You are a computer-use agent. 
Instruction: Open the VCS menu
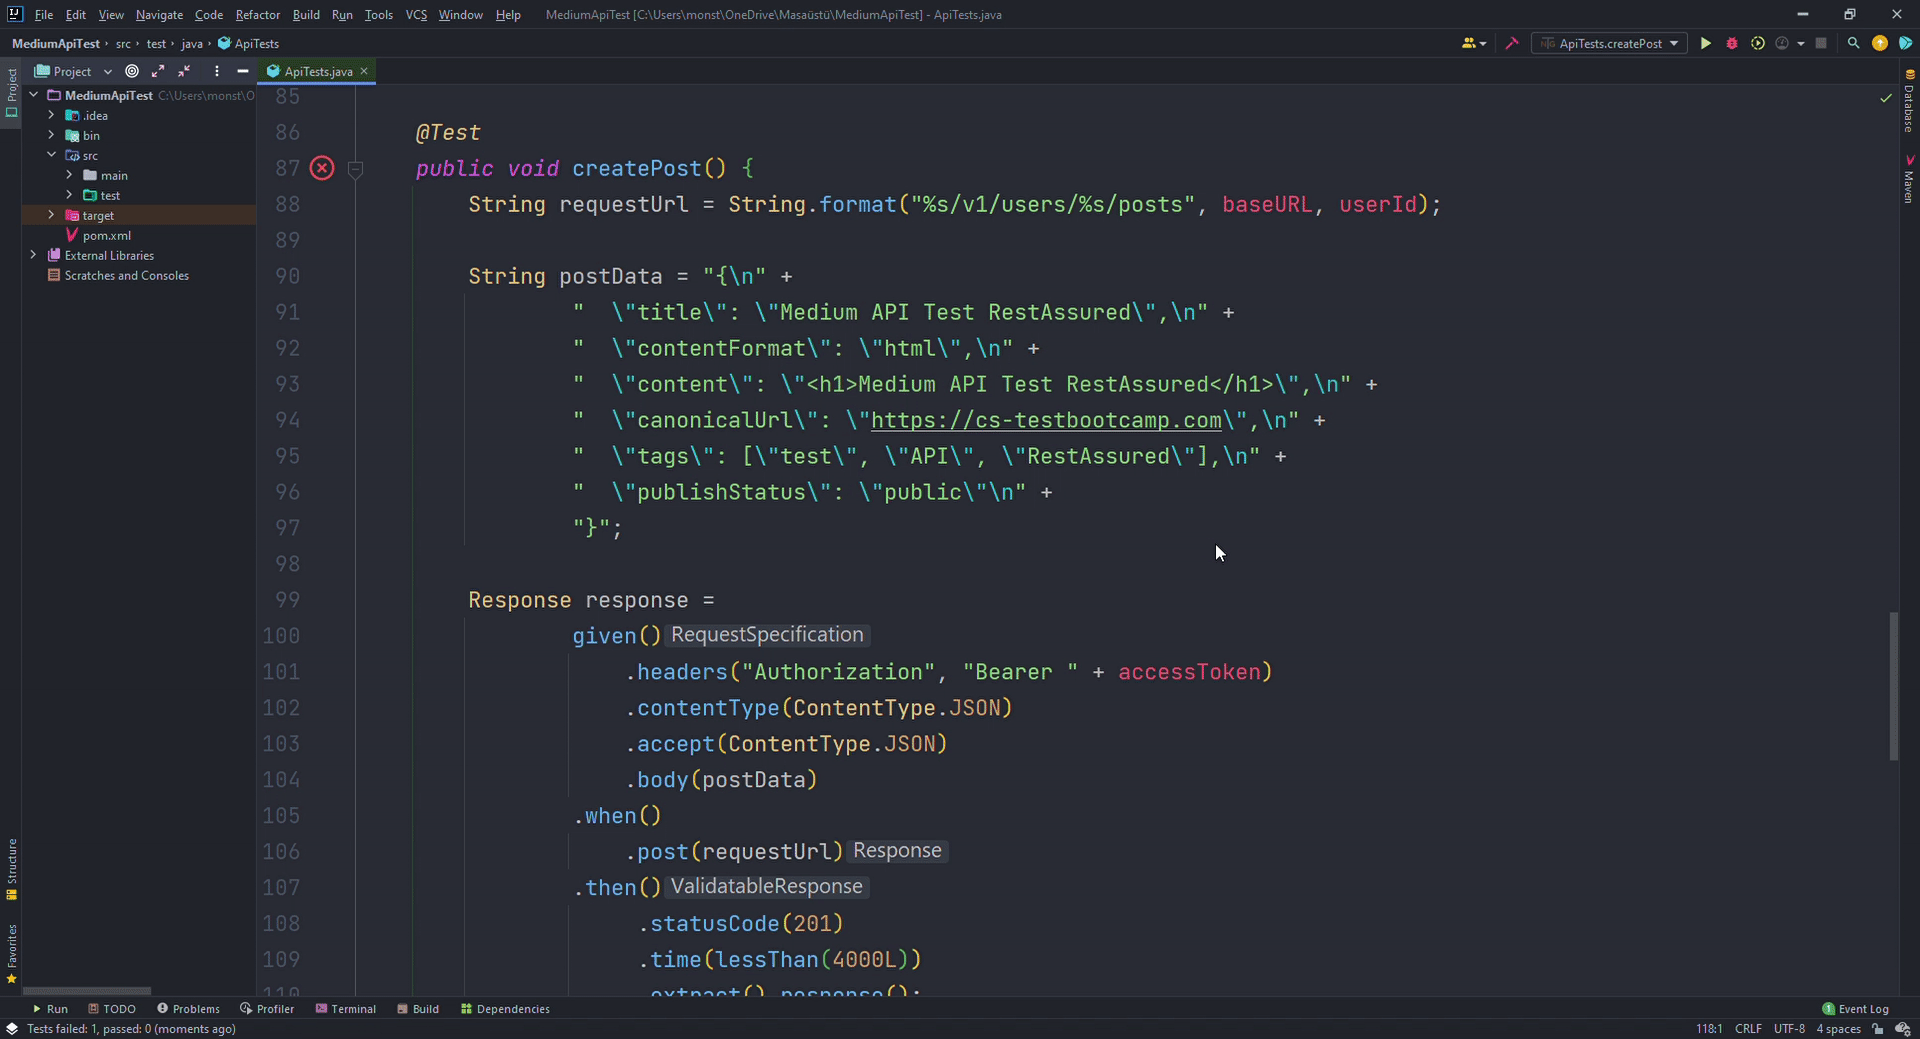pyautogui.click(x=416, y=14)
